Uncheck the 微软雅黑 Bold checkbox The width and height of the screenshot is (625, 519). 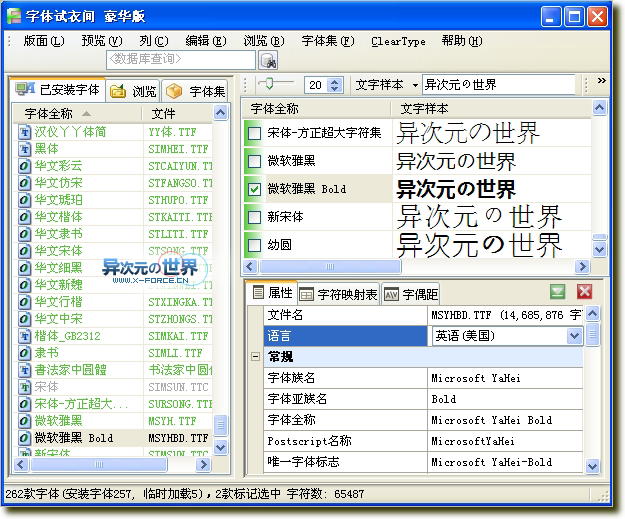254,189
